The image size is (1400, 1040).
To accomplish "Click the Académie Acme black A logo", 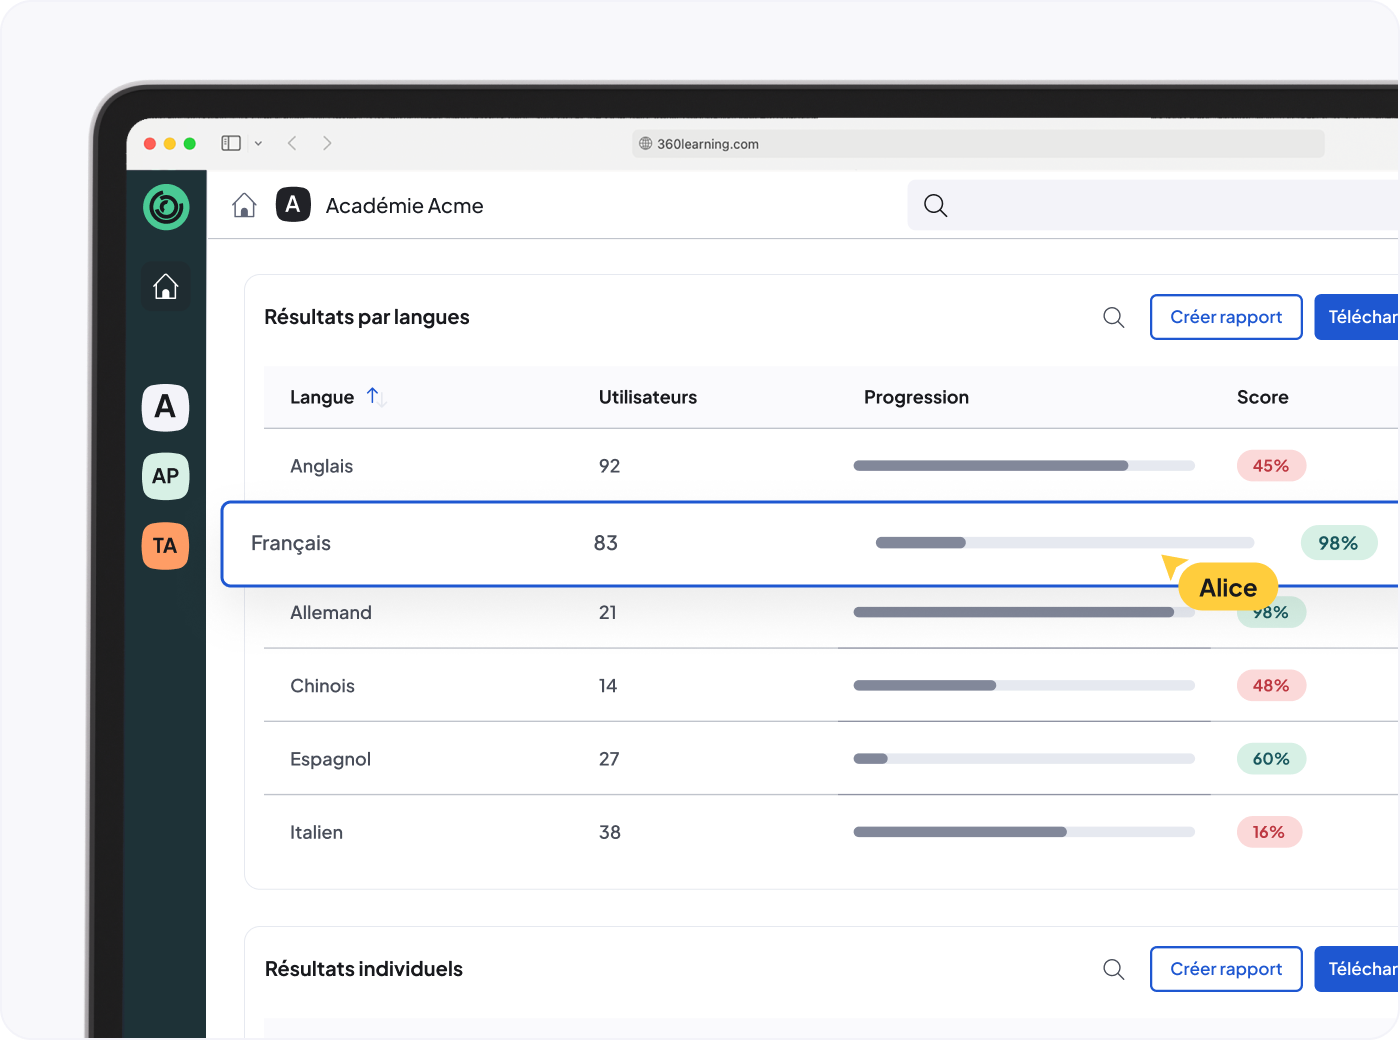I will click(293, 205).
